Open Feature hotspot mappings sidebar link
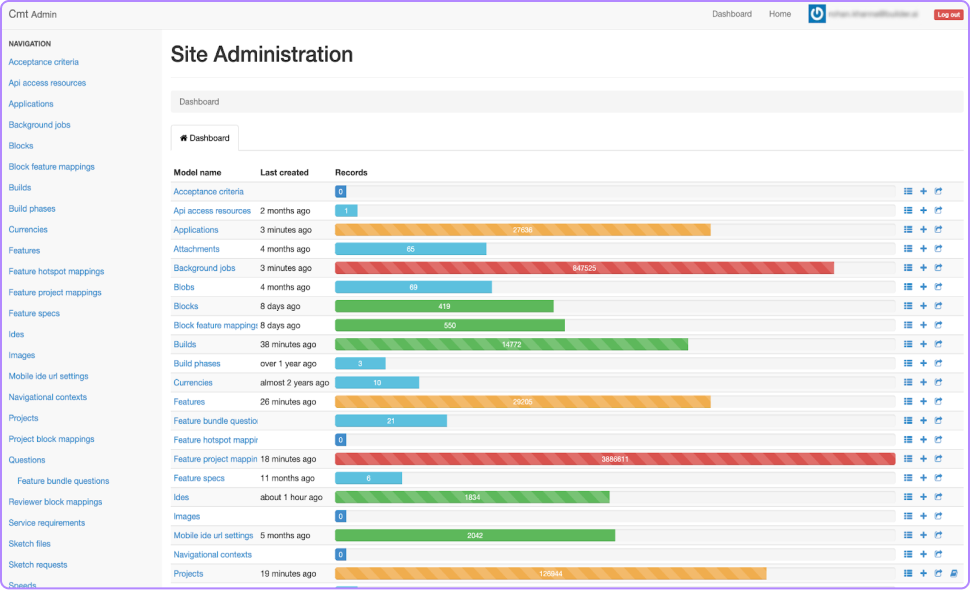The height and width of the screenshot is (590, 970). pyautogui.click(x=56, y=271)
